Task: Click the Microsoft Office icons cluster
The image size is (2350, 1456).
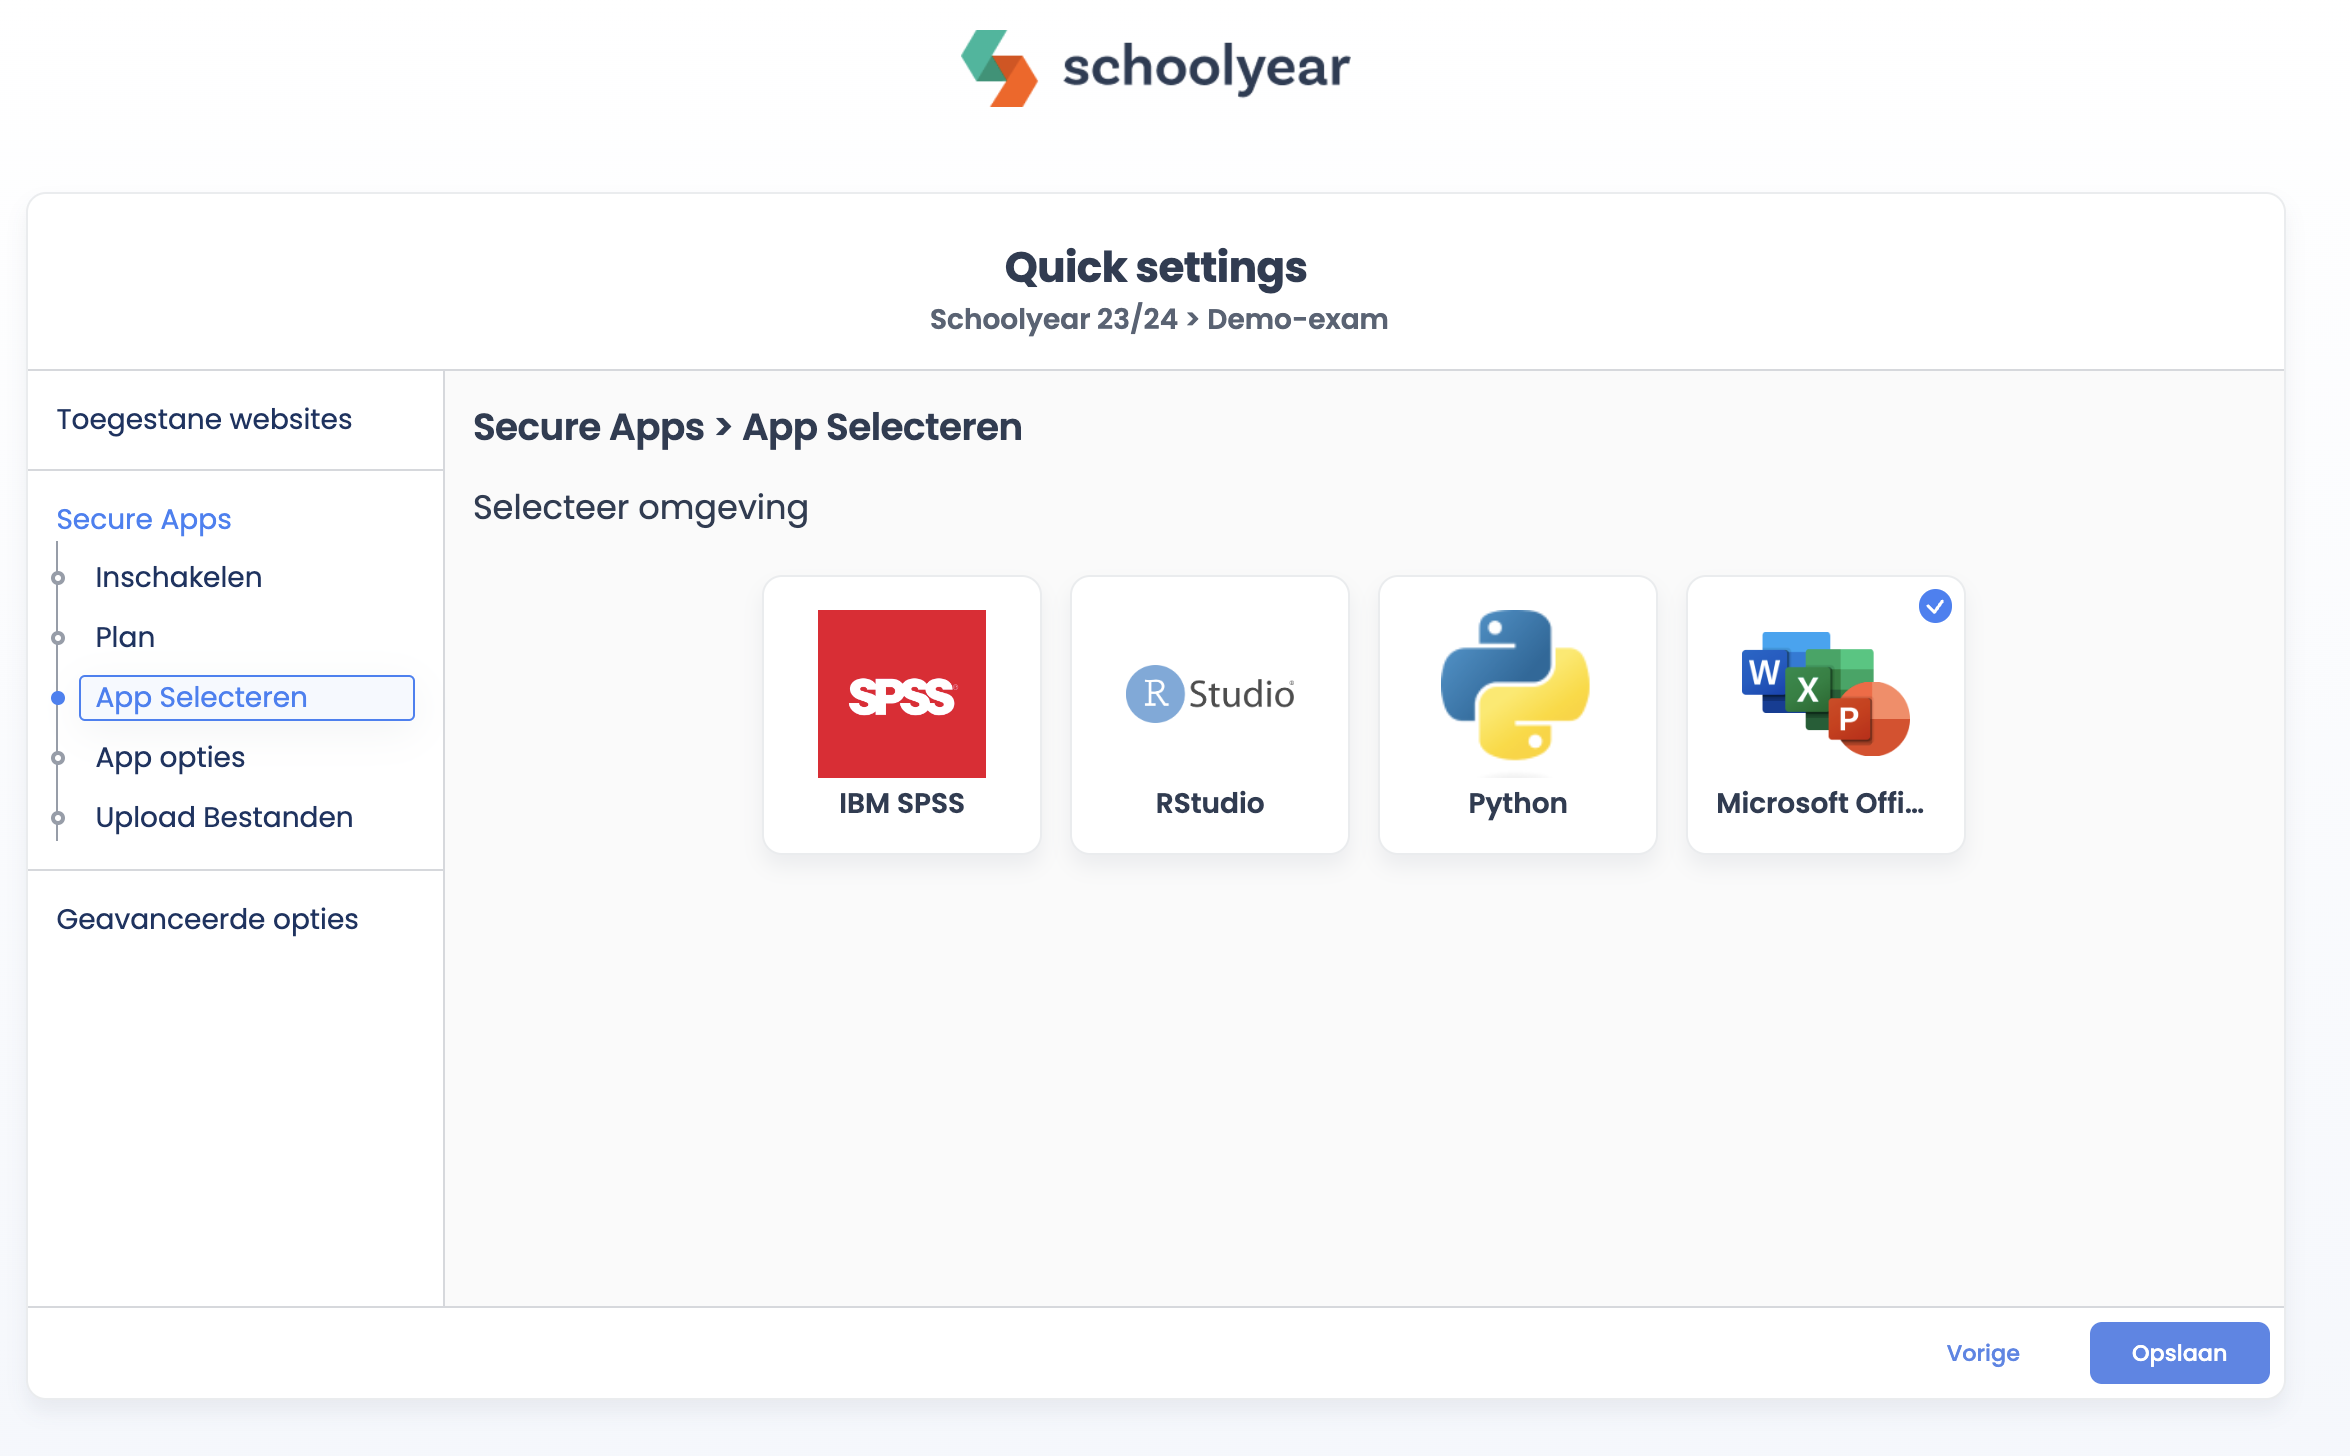Action: coord(1825,693)
